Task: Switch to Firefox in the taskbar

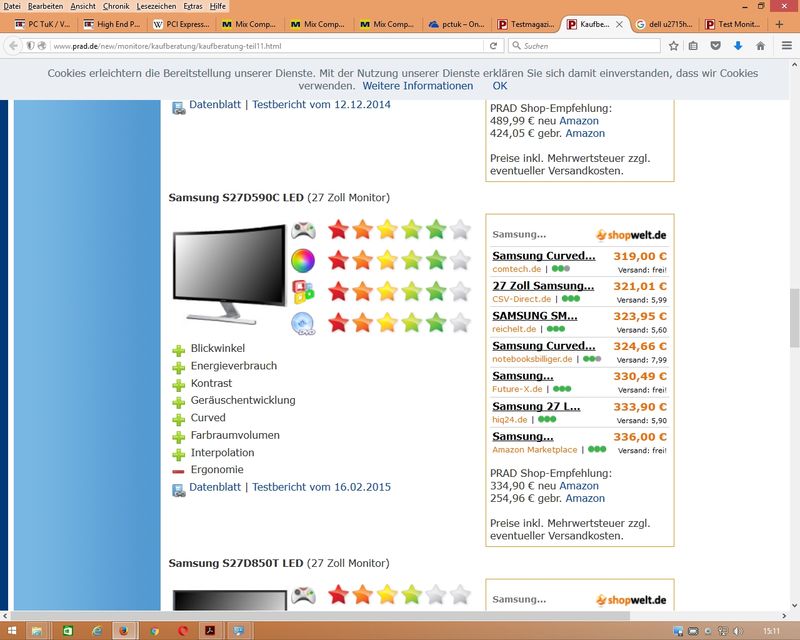Action: 124,631
